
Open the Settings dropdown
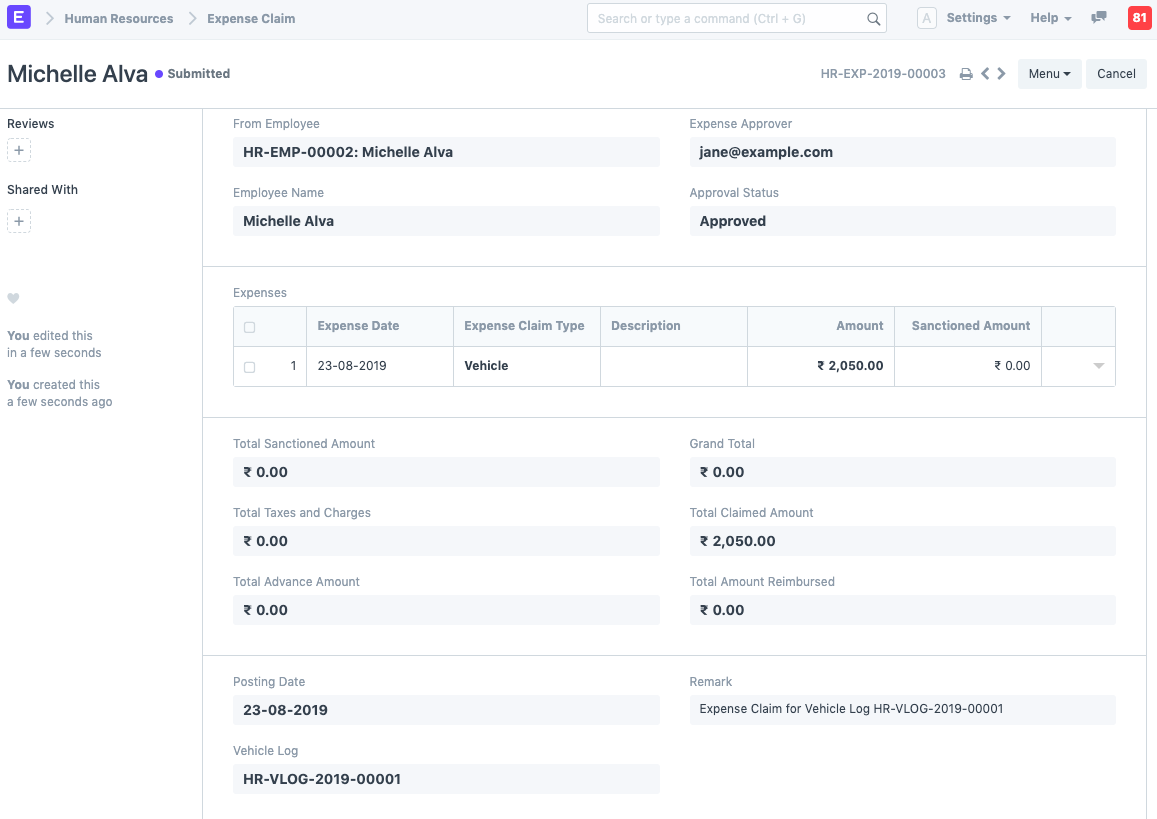[977, 18]
